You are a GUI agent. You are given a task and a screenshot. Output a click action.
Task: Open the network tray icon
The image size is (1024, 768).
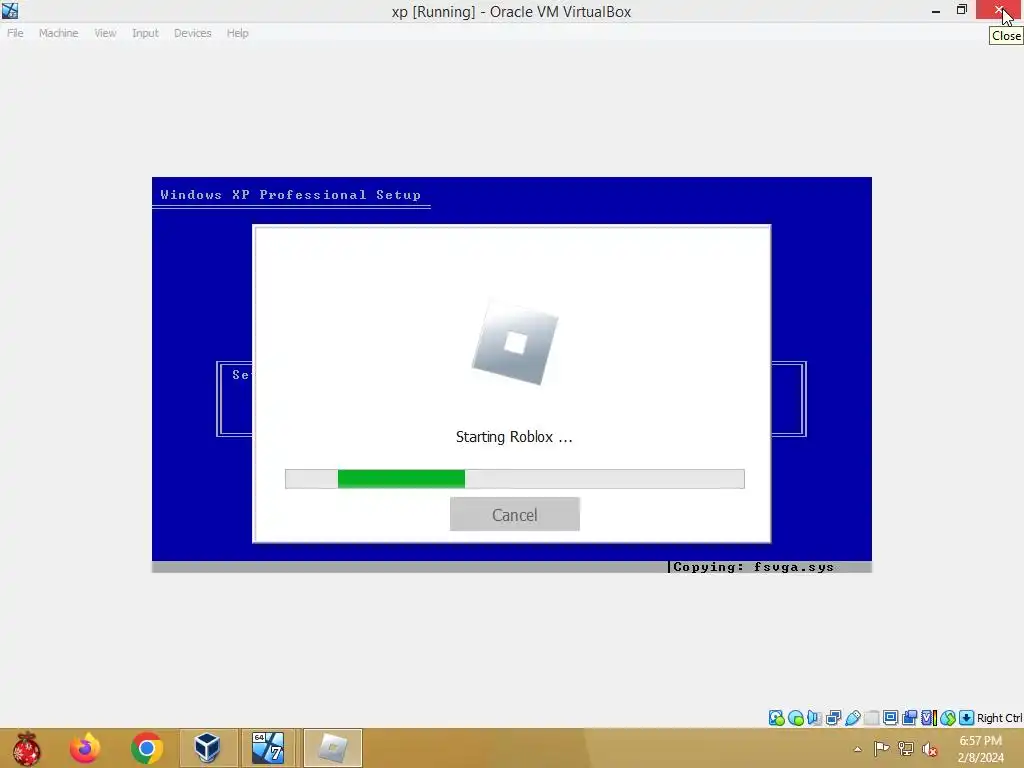[906, 749]
